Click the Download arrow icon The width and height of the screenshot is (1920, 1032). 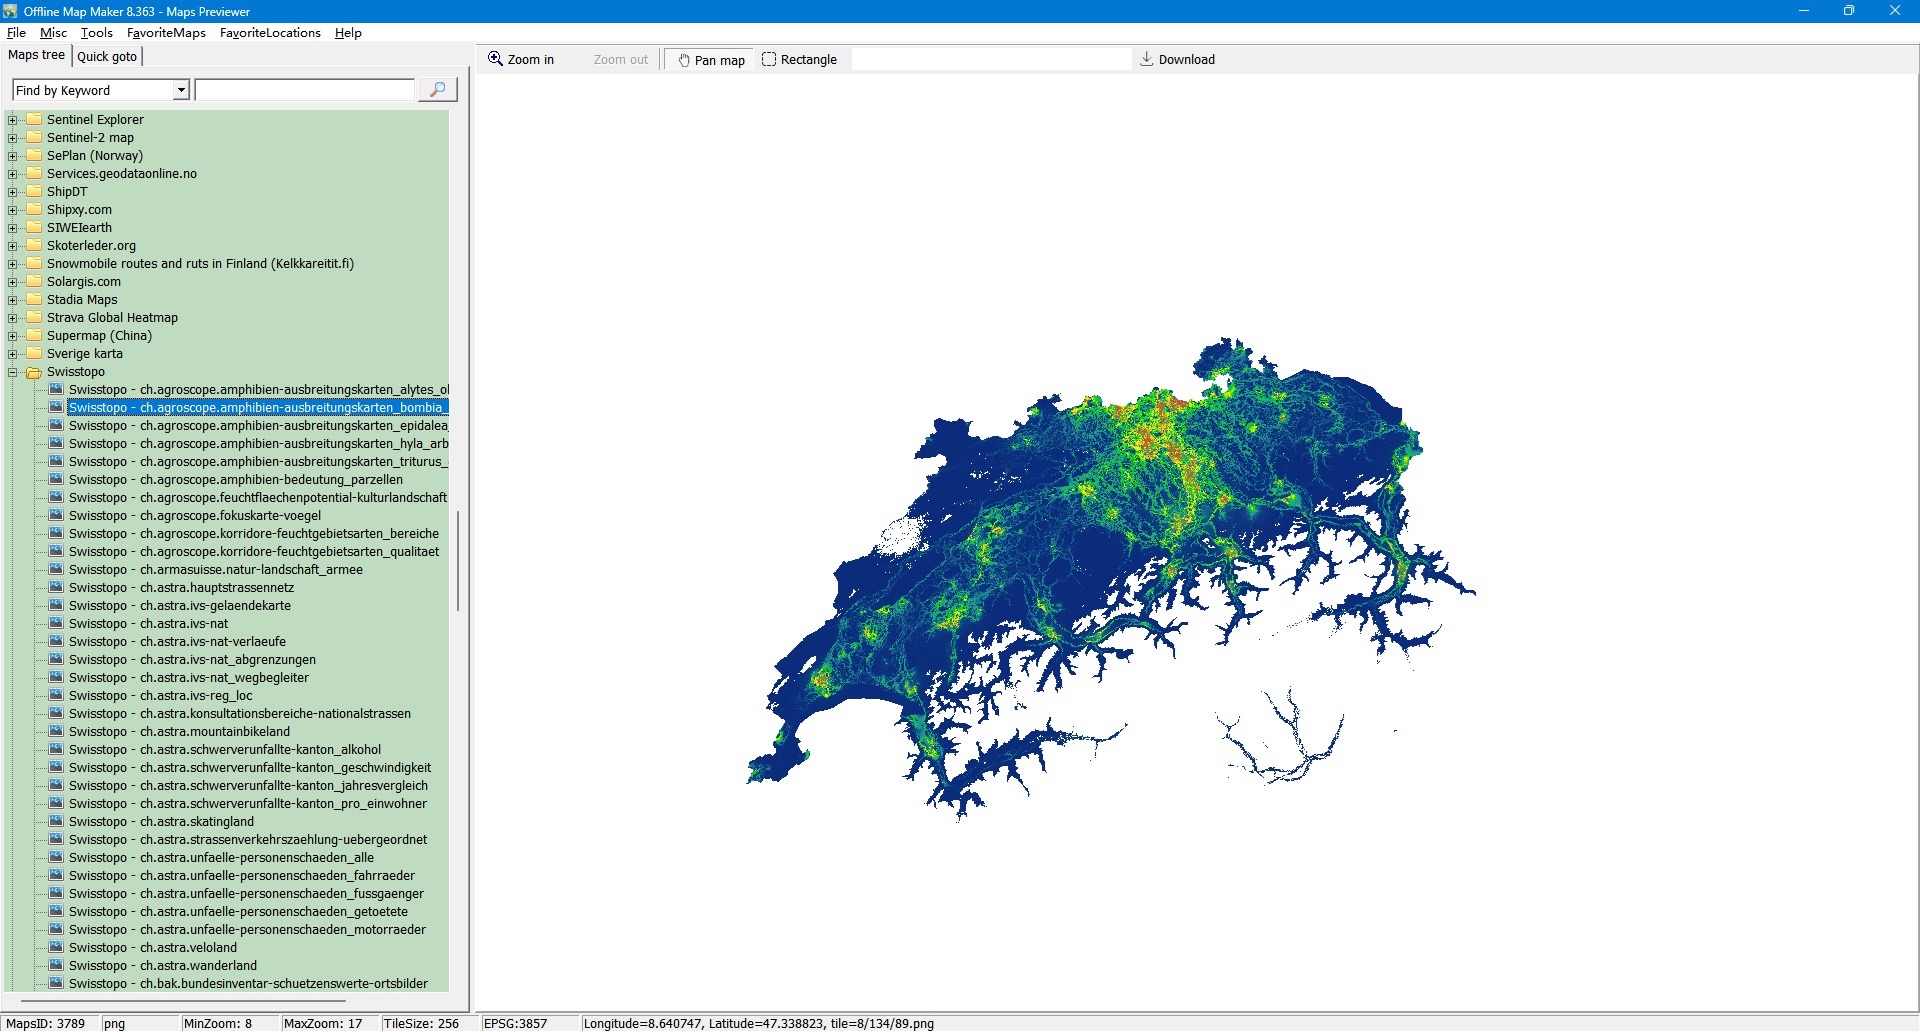click(x=1146, y=59)
